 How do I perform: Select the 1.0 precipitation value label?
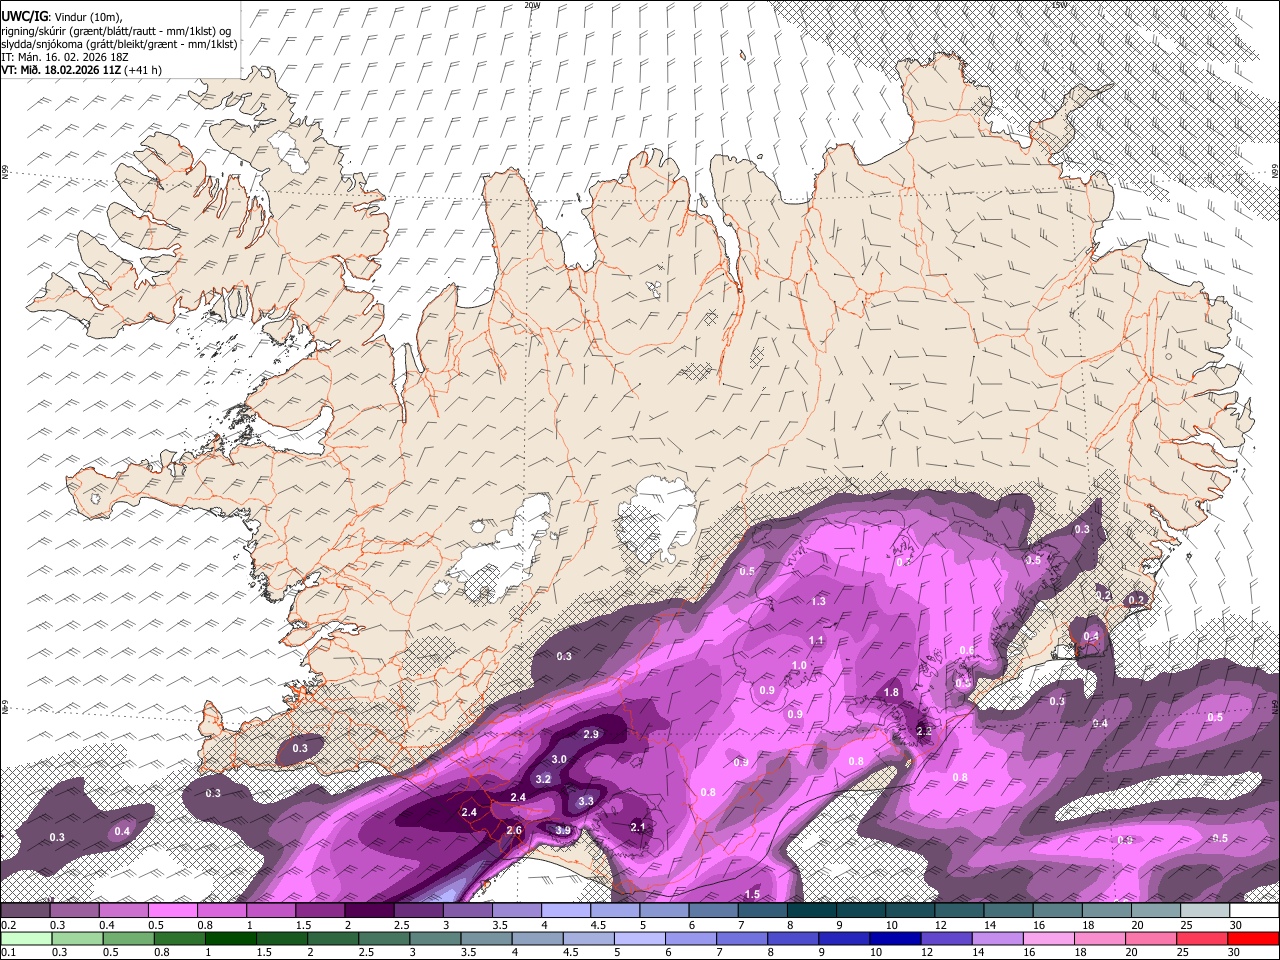pyautogui.click(x=799, y=665)
